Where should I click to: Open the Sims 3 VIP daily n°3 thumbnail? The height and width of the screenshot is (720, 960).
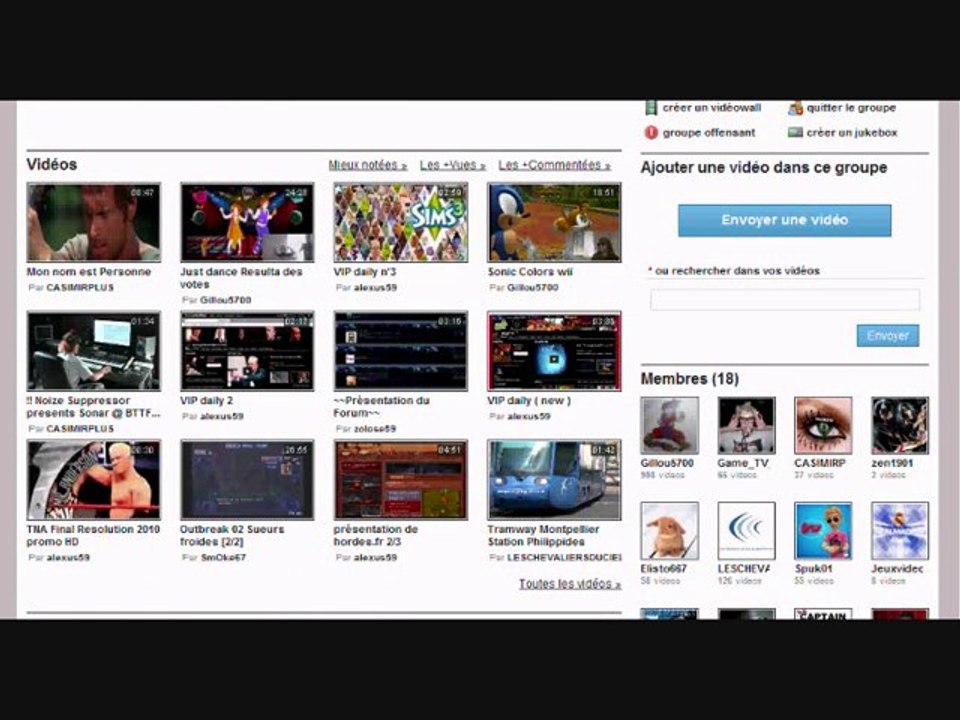[x=401, y=222]
